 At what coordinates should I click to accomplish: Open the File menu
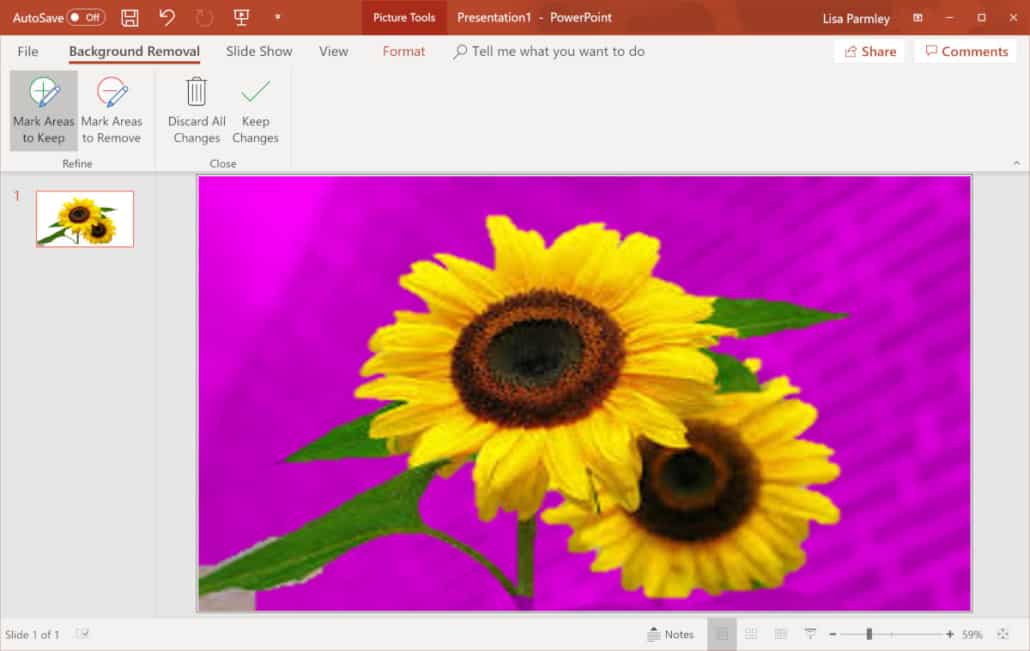click(x=27, y=51)
